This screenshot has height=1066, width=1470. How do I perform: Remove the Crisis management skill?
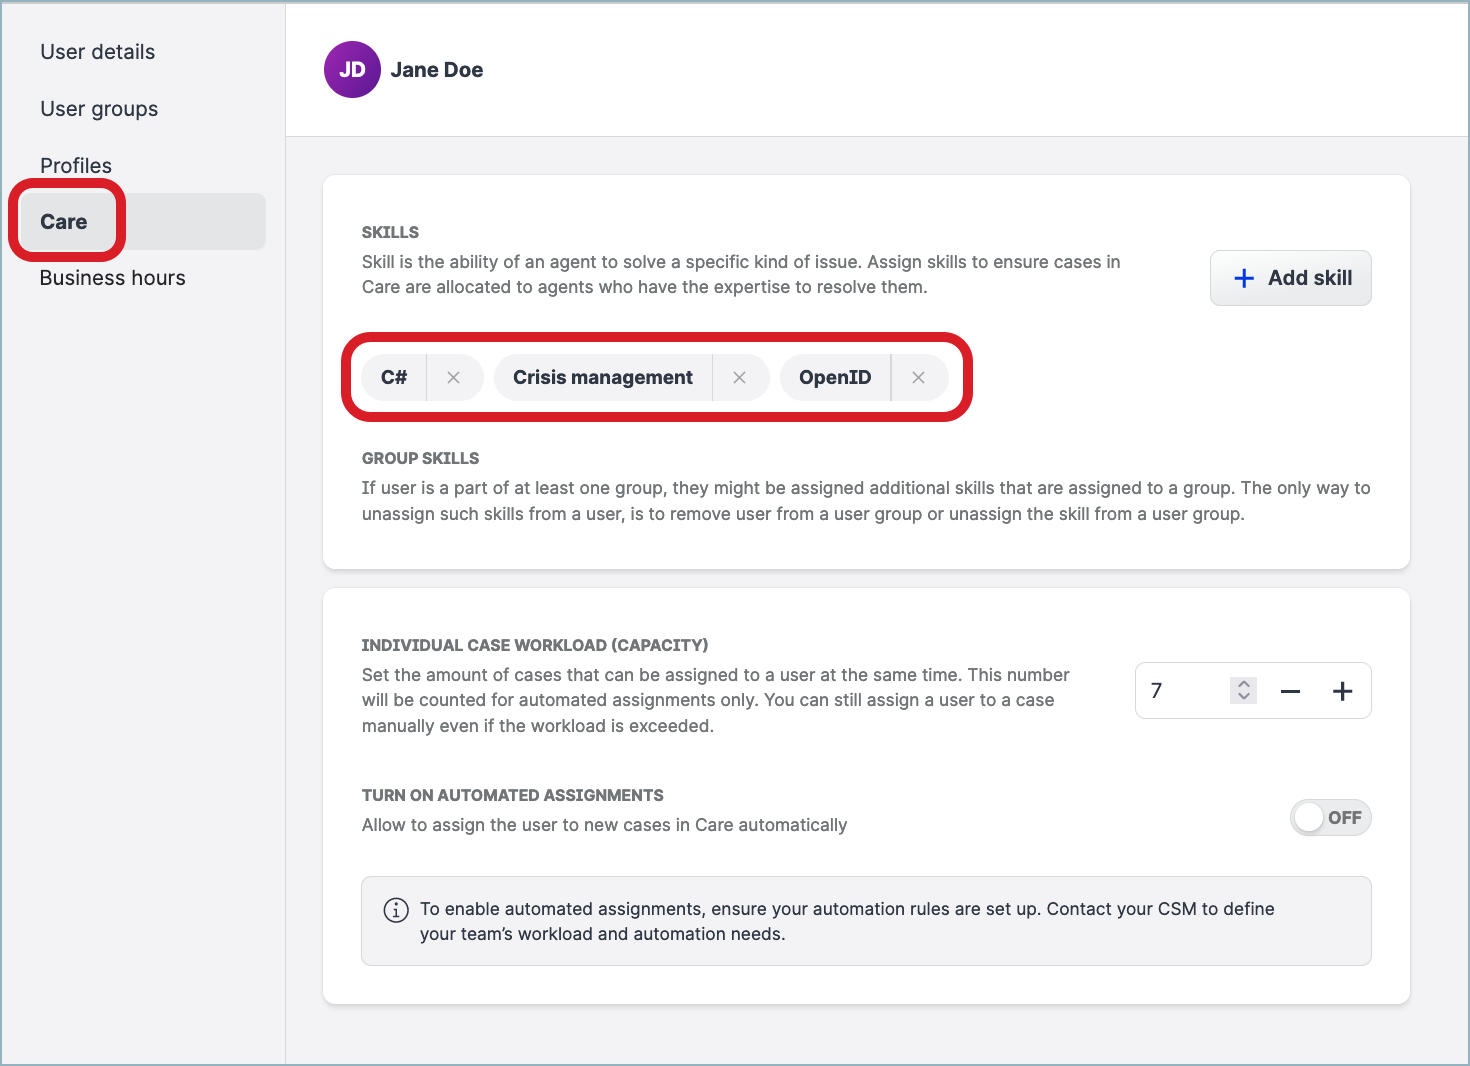[740, 377]
